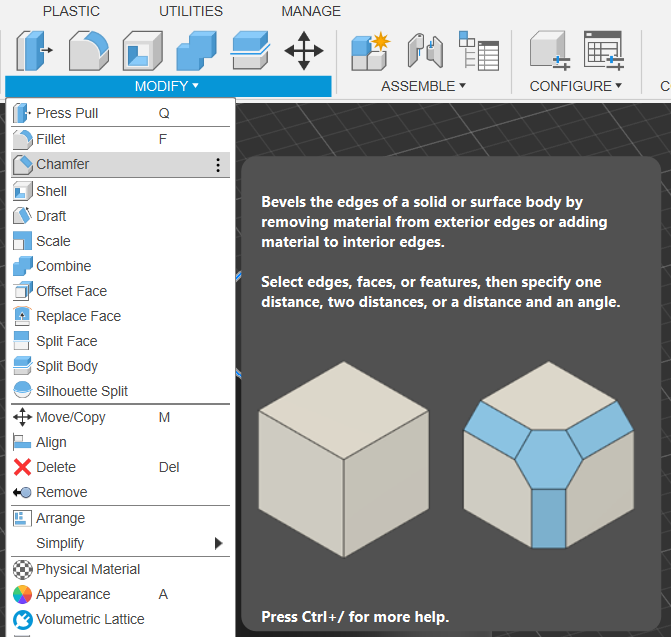Image resolution: width=671 pixels, height=637 pixels.
Task: Choose Split Body from Modify menu
Action: click(x=67, y=366)
